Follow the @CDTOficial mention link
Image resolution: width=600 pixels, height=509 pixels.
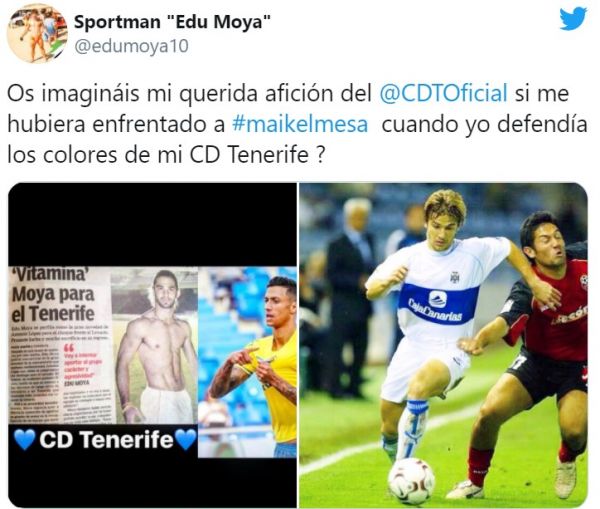pos(443,93)
